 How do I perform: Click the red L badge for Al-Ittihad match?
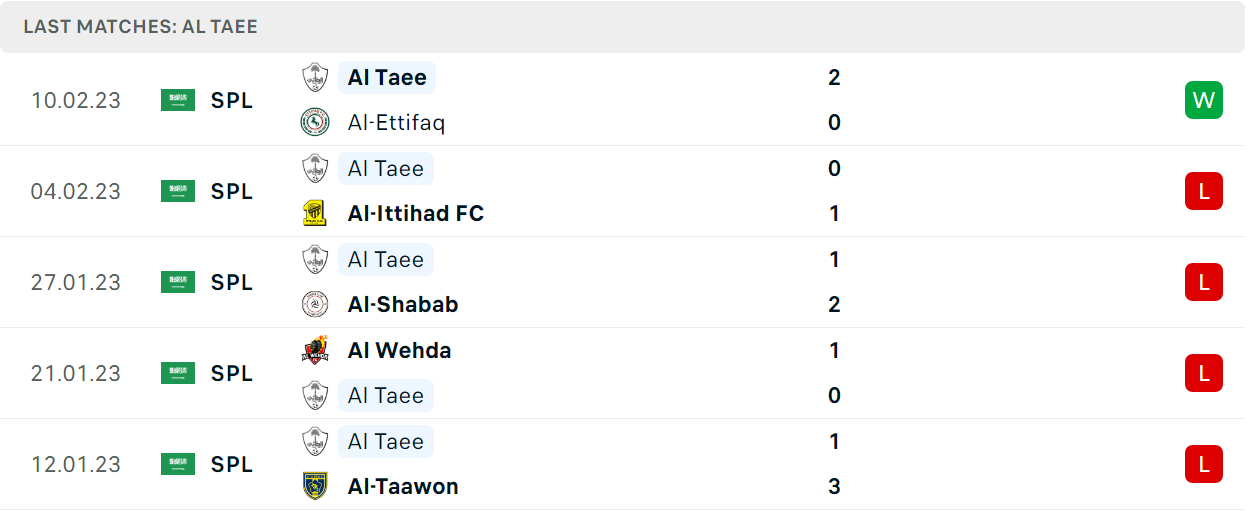point(1204,191)
